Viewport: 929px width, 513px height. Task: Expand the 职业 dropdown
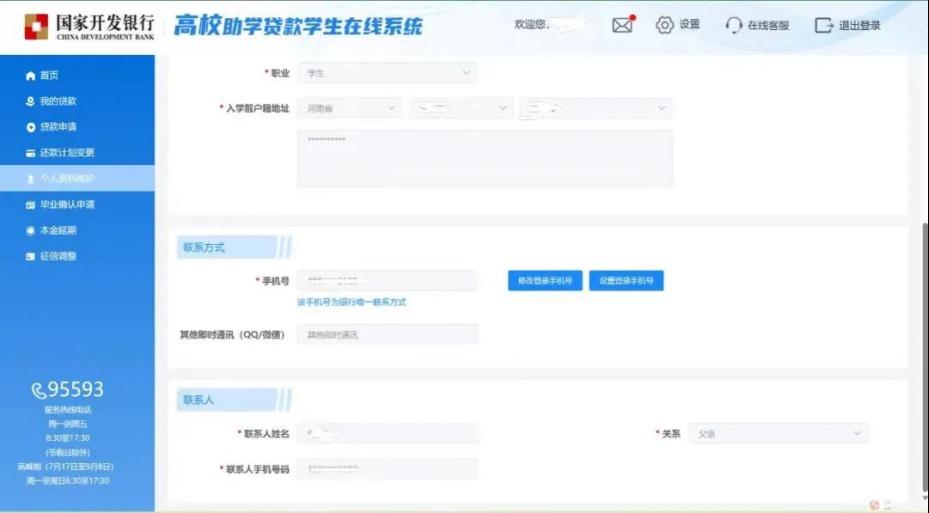pos(387,73)
